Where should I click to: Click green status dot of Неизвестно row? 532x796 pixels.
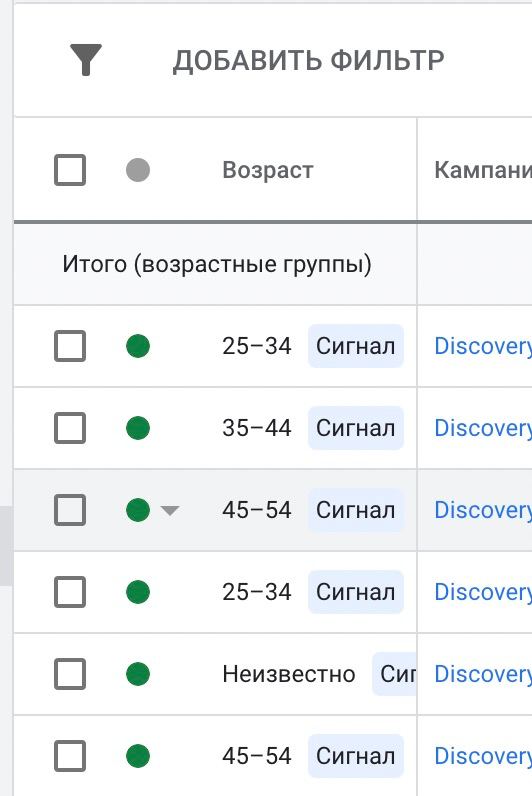138,674
